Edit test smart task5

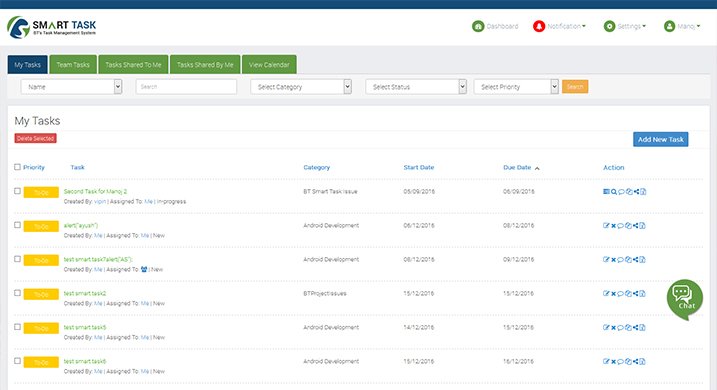(x=606, y=327)
